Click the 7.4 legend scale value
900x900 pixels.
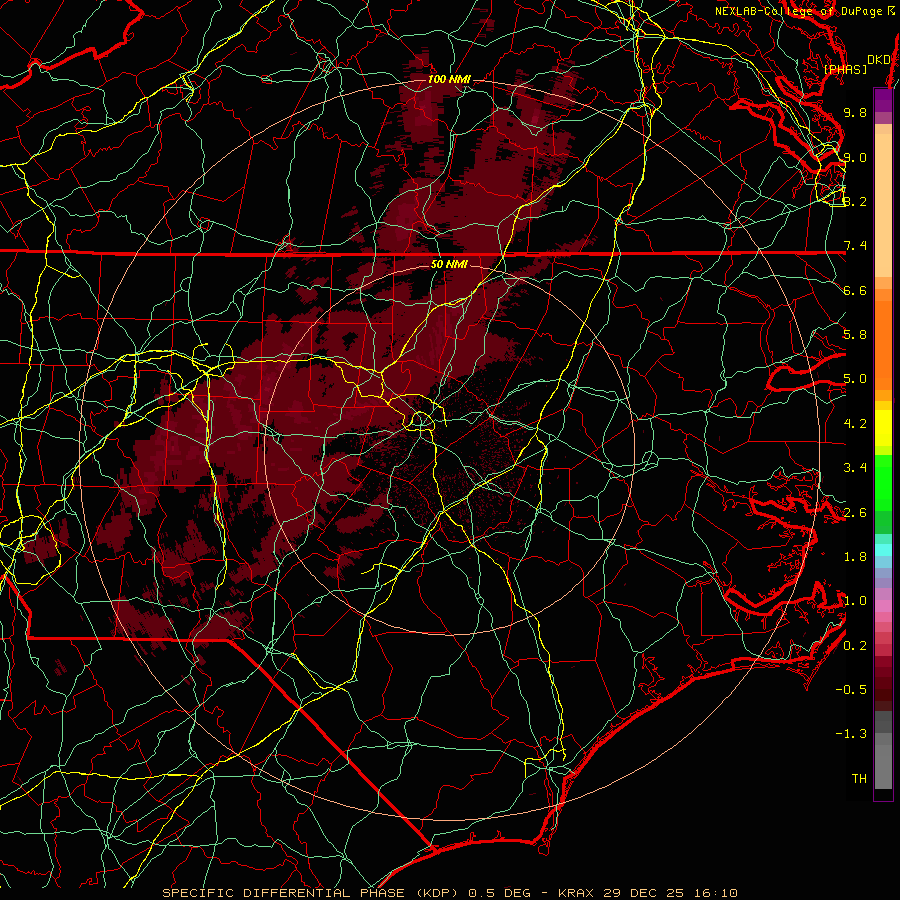[x=855, y=246]
